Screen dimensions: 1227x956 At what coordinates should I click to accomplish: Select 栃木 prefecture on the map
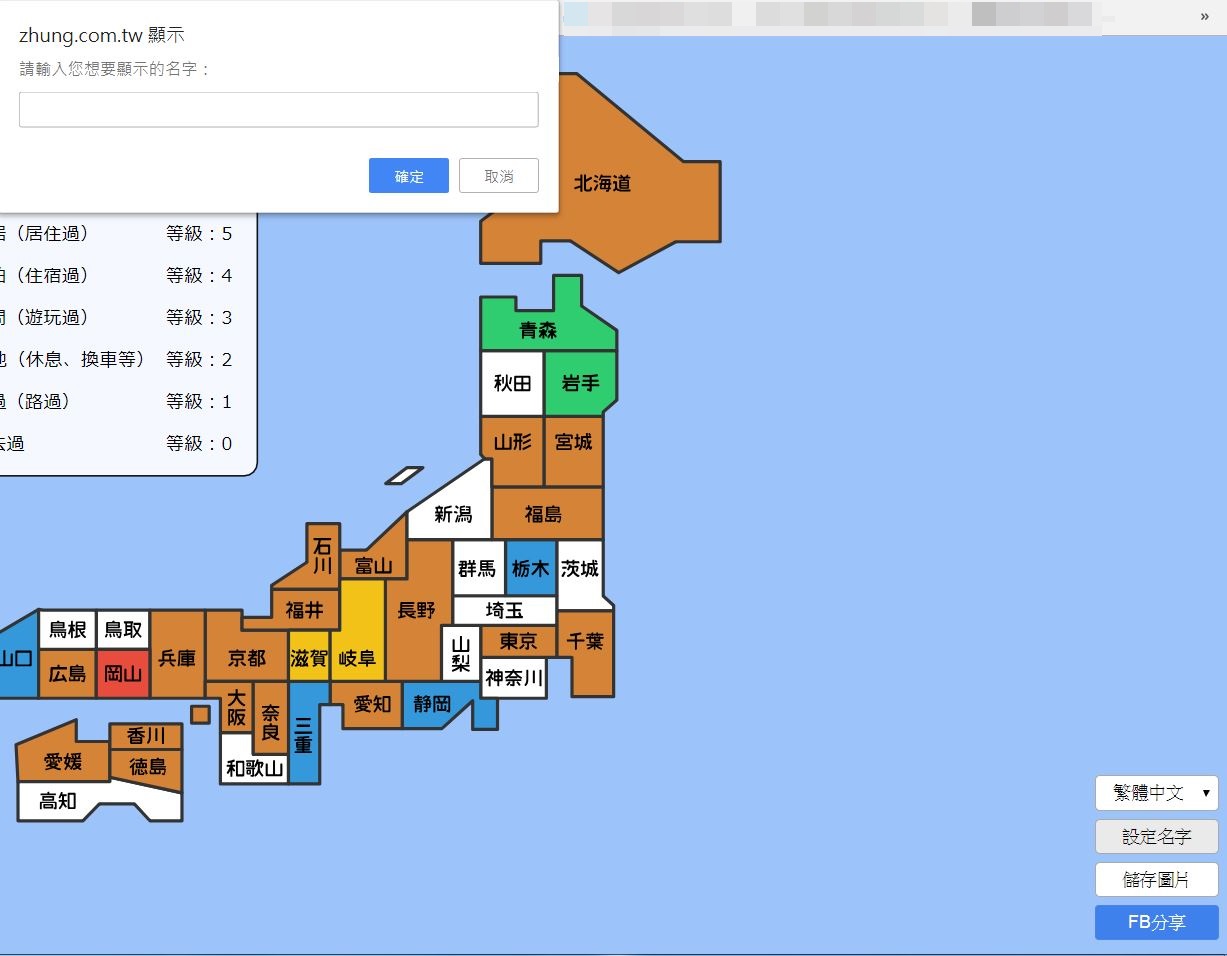[x=531, y=568]
